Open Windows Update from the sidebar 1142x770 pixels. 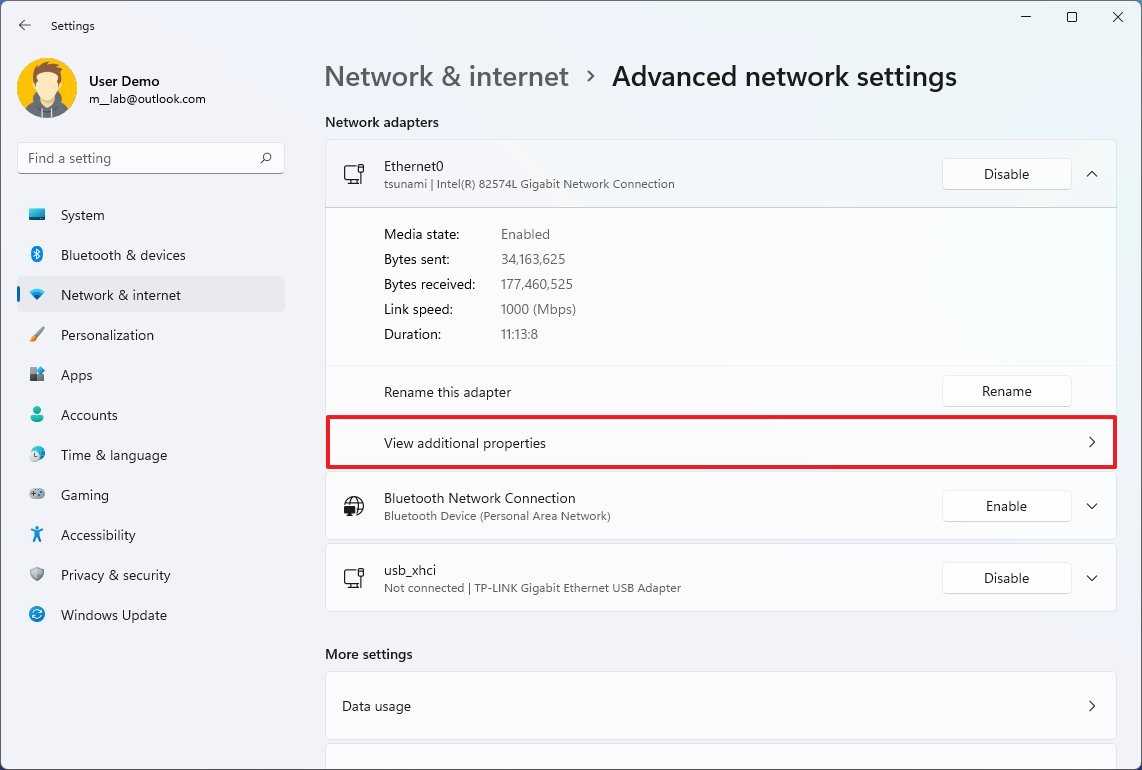click(x=113, y=615)
